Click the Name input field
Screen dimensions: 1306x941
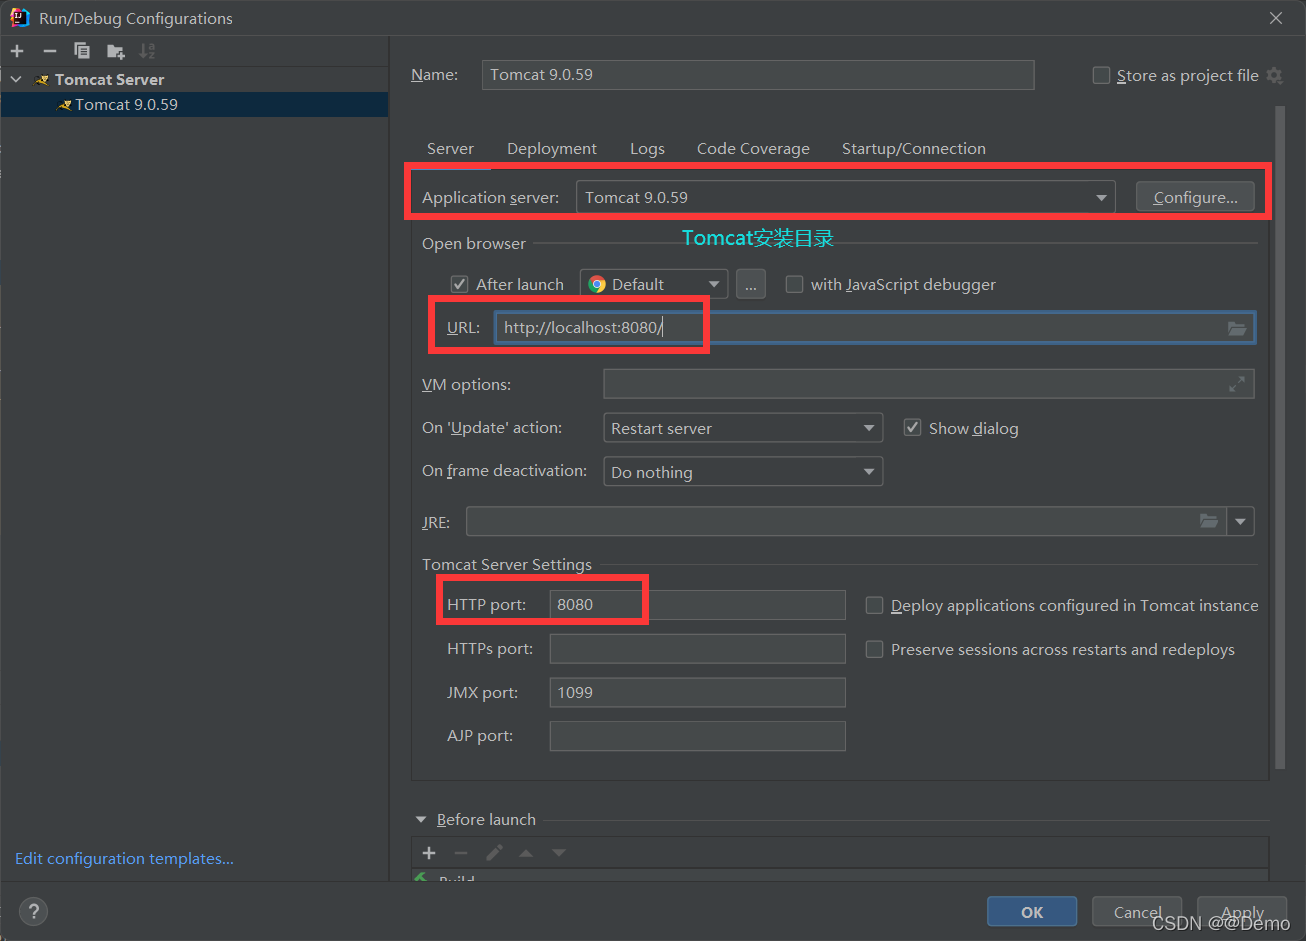758,75
